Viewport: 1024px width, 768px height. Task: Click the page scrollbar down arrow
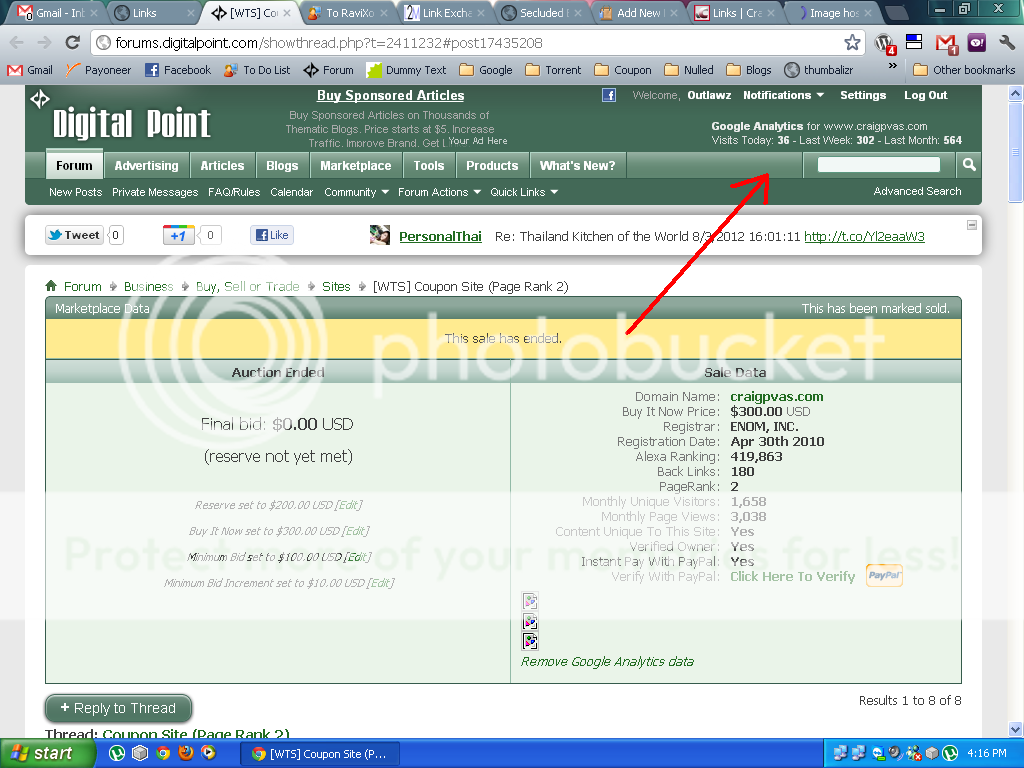click(x=1016, y=729)
